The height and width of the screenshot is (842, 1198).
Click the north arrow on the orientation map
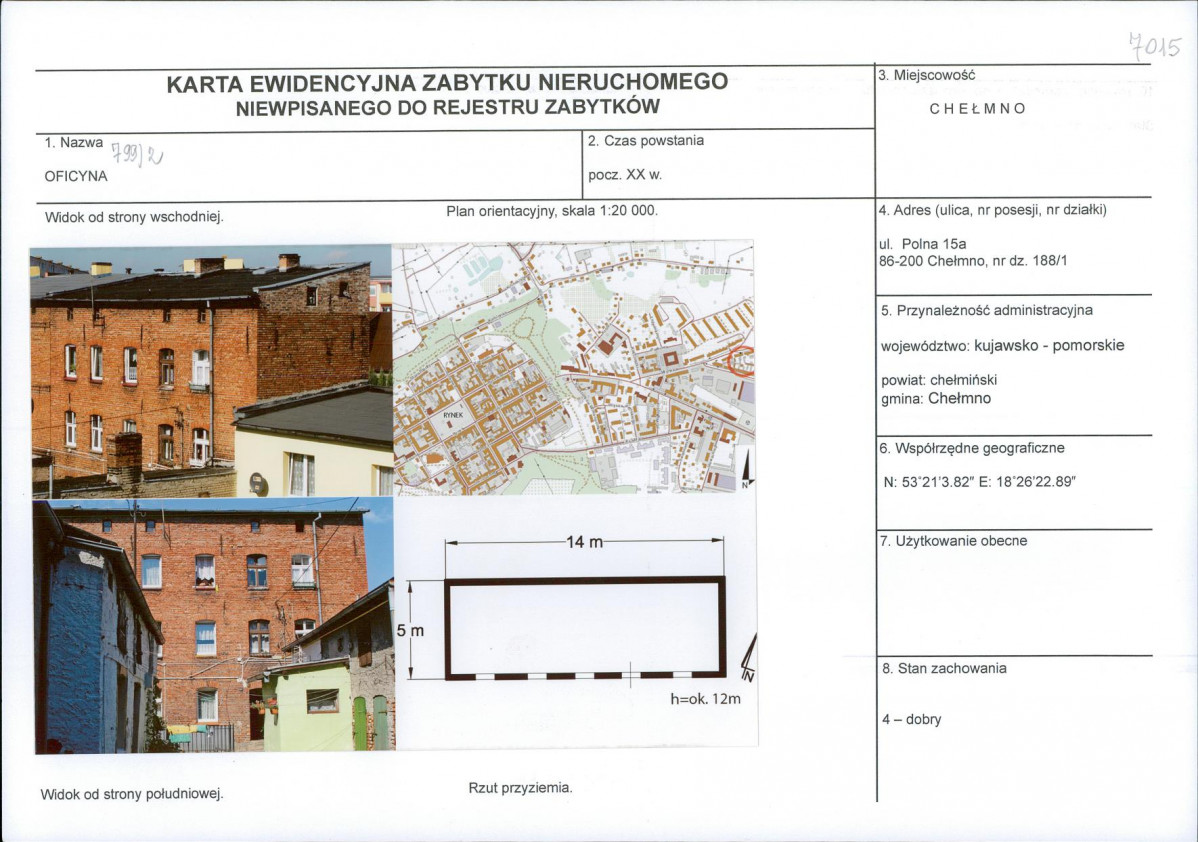[747, 468]
